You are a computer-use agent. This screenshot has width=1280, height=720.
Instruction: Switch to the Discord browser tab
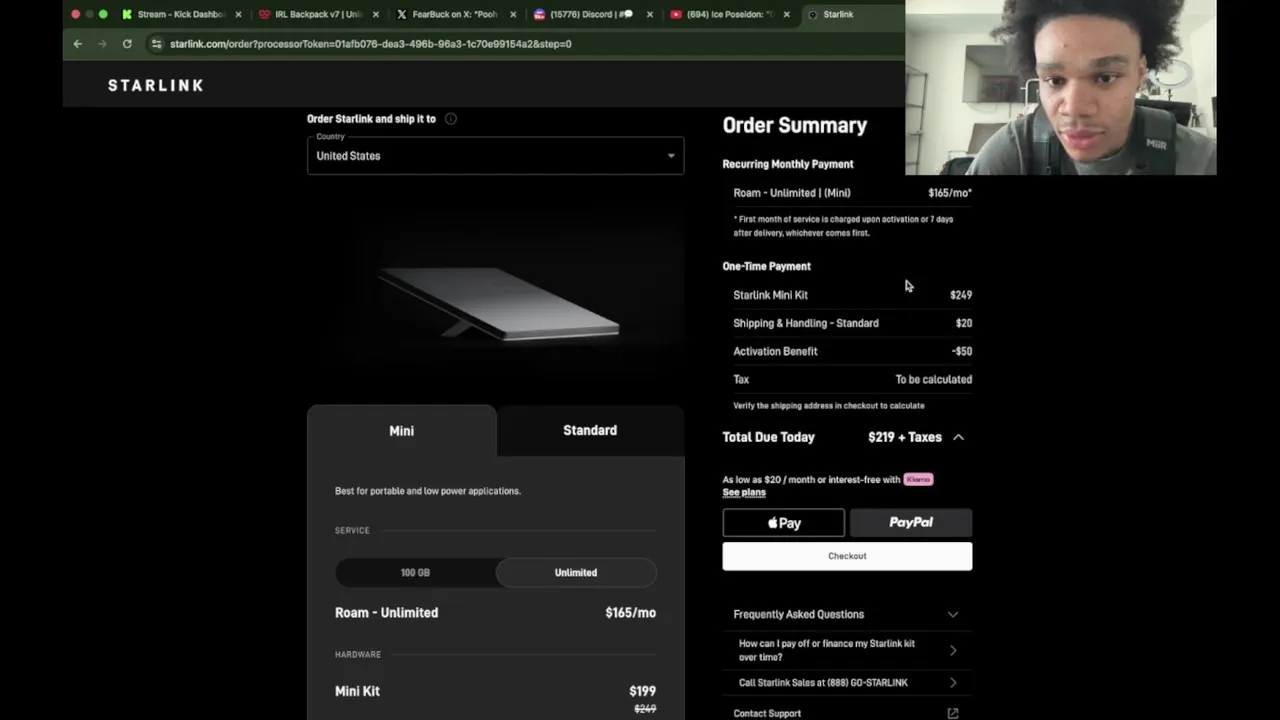coord(590,15)
